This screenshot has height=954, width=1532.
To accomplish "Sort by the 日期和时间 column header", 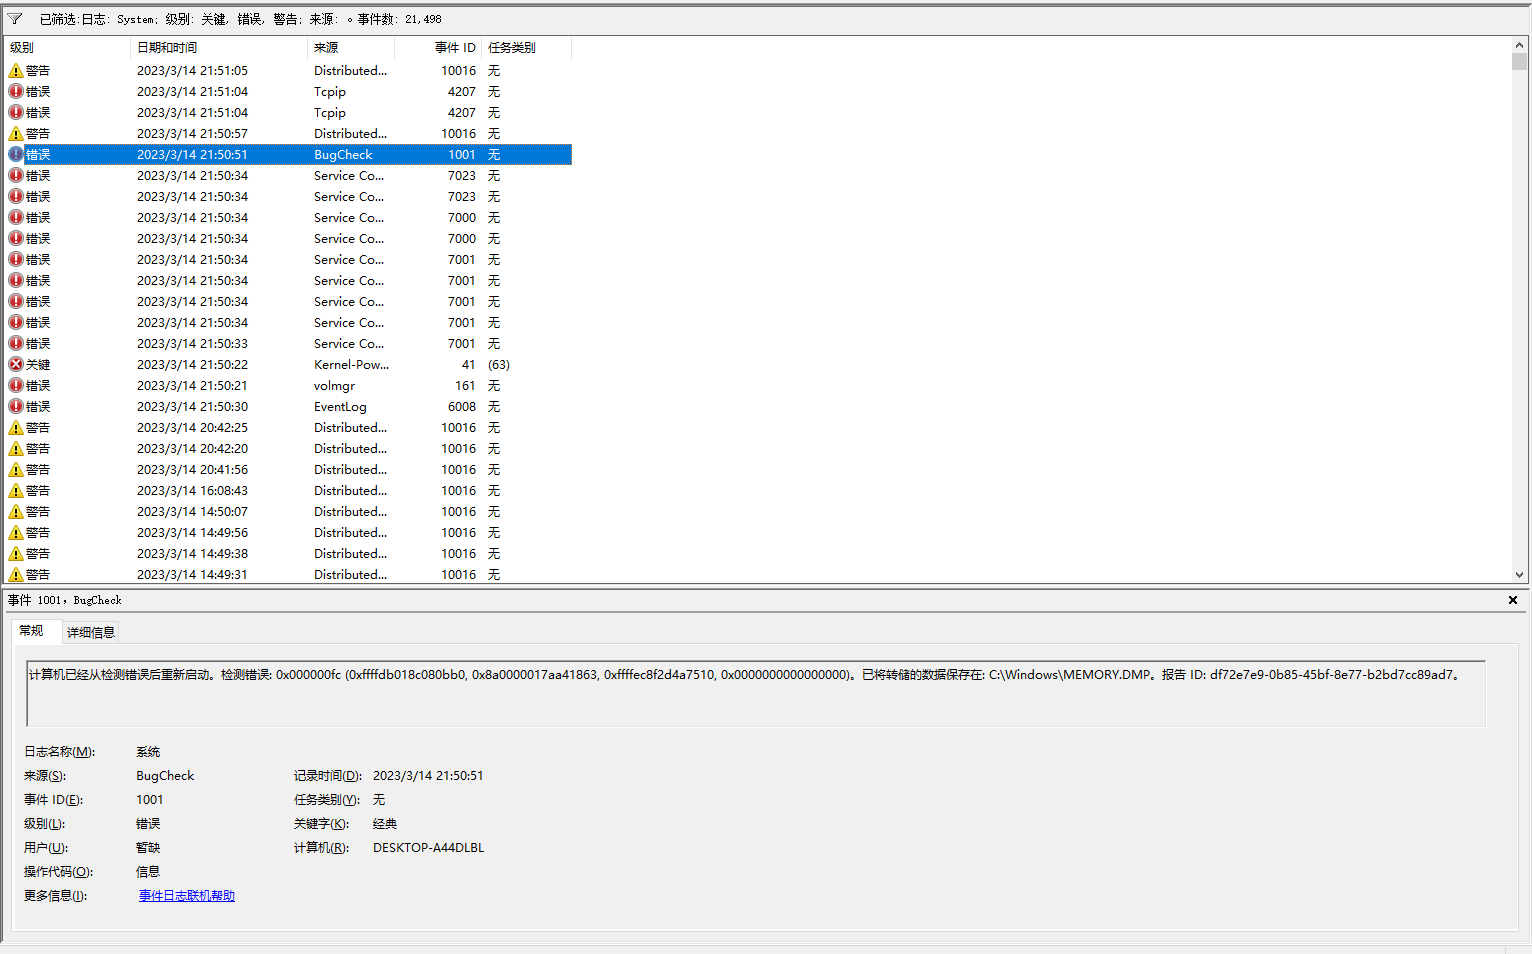I will 219,47.
